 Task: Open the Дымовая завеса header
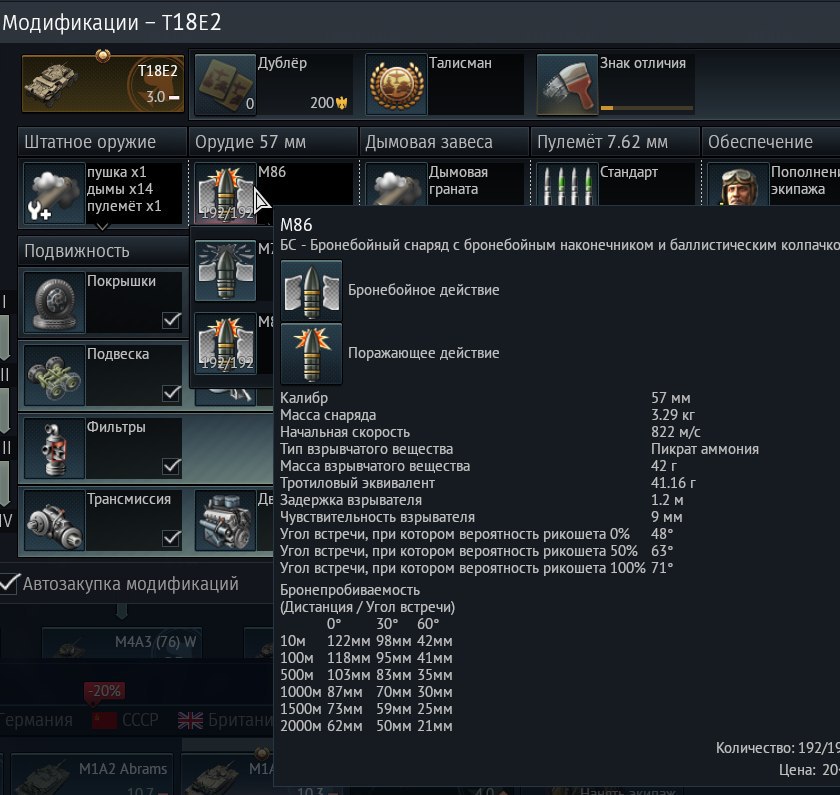444,142
